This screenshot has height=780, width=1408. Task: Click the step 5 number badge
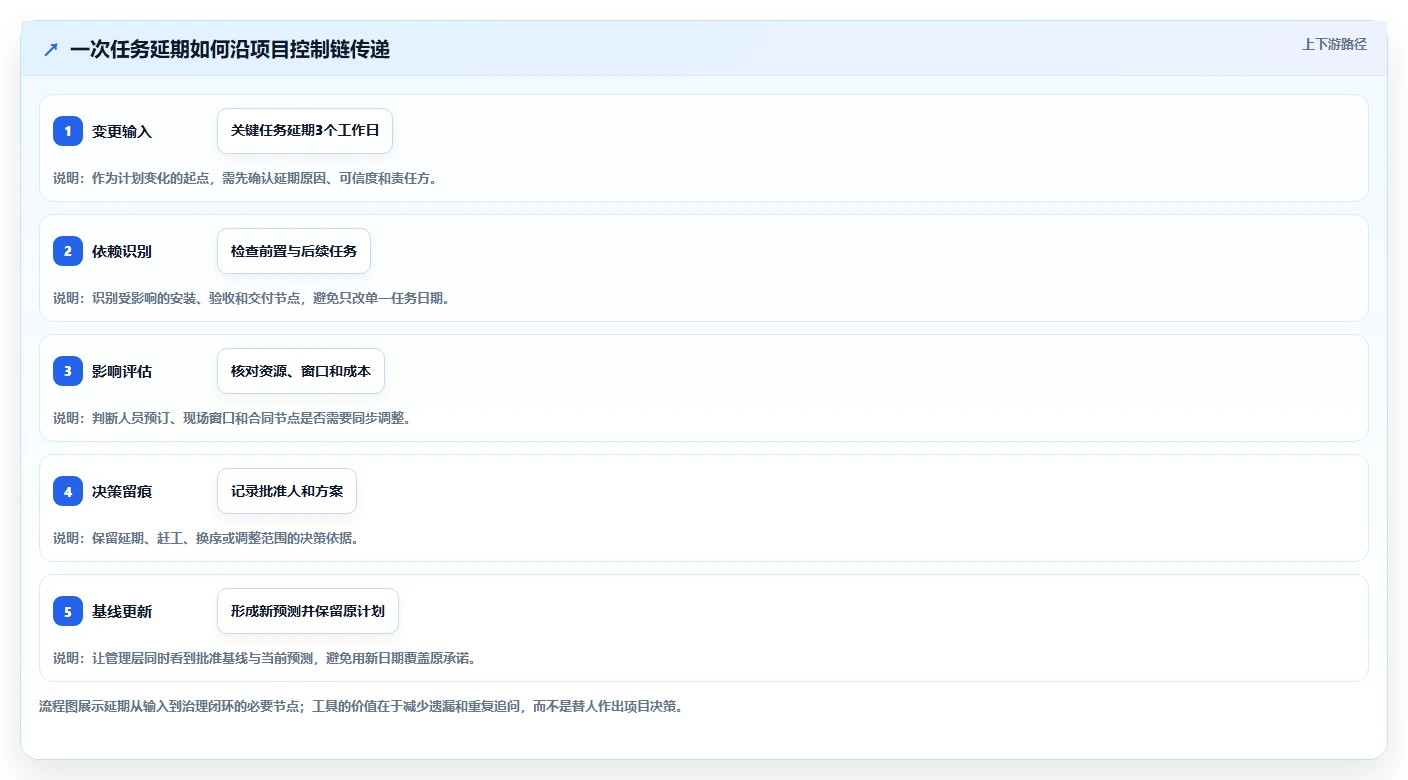(68, 611)
